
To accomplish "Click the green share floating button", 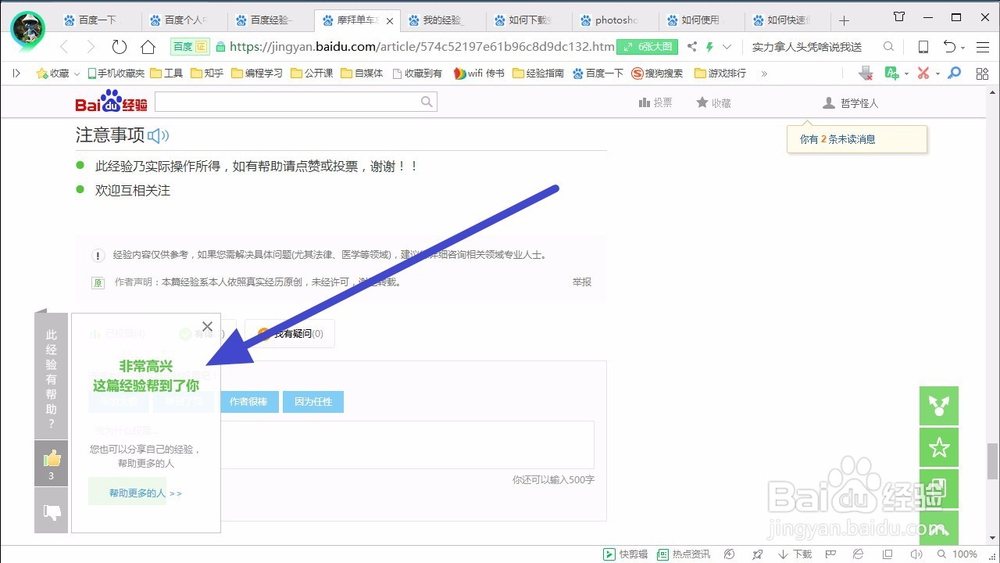I will [939, 406].
